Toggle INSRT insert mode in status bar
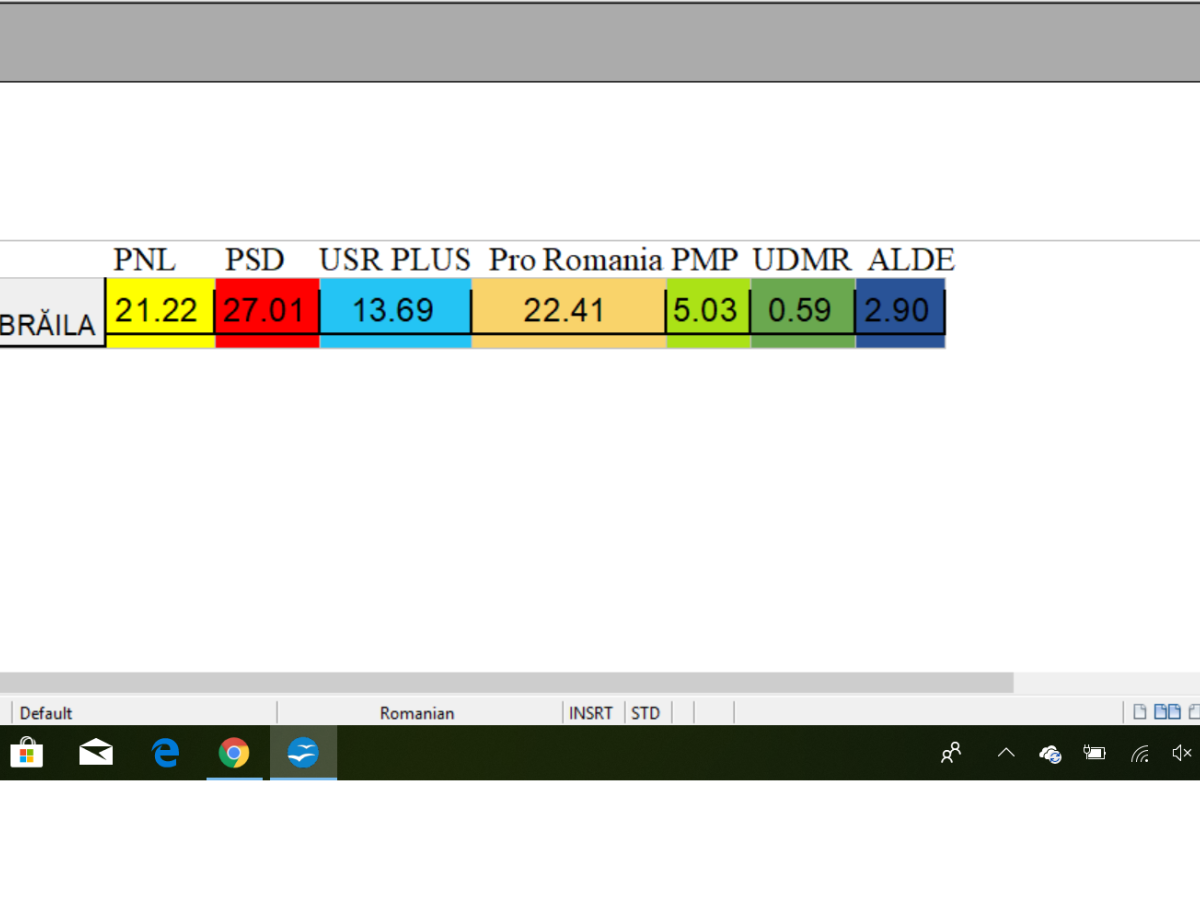The image size is (1200, 900). pyautogui.click(x=591, y=713)
